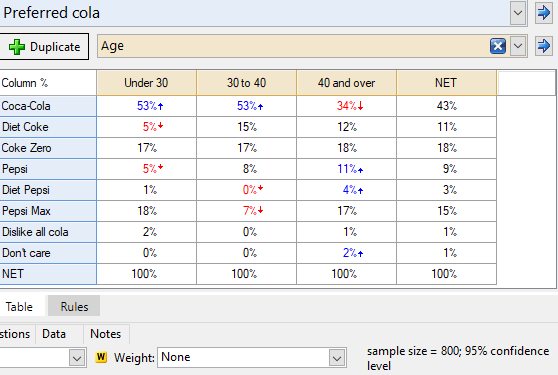Select the Coke Zero row label

click(x=48, y=148)
